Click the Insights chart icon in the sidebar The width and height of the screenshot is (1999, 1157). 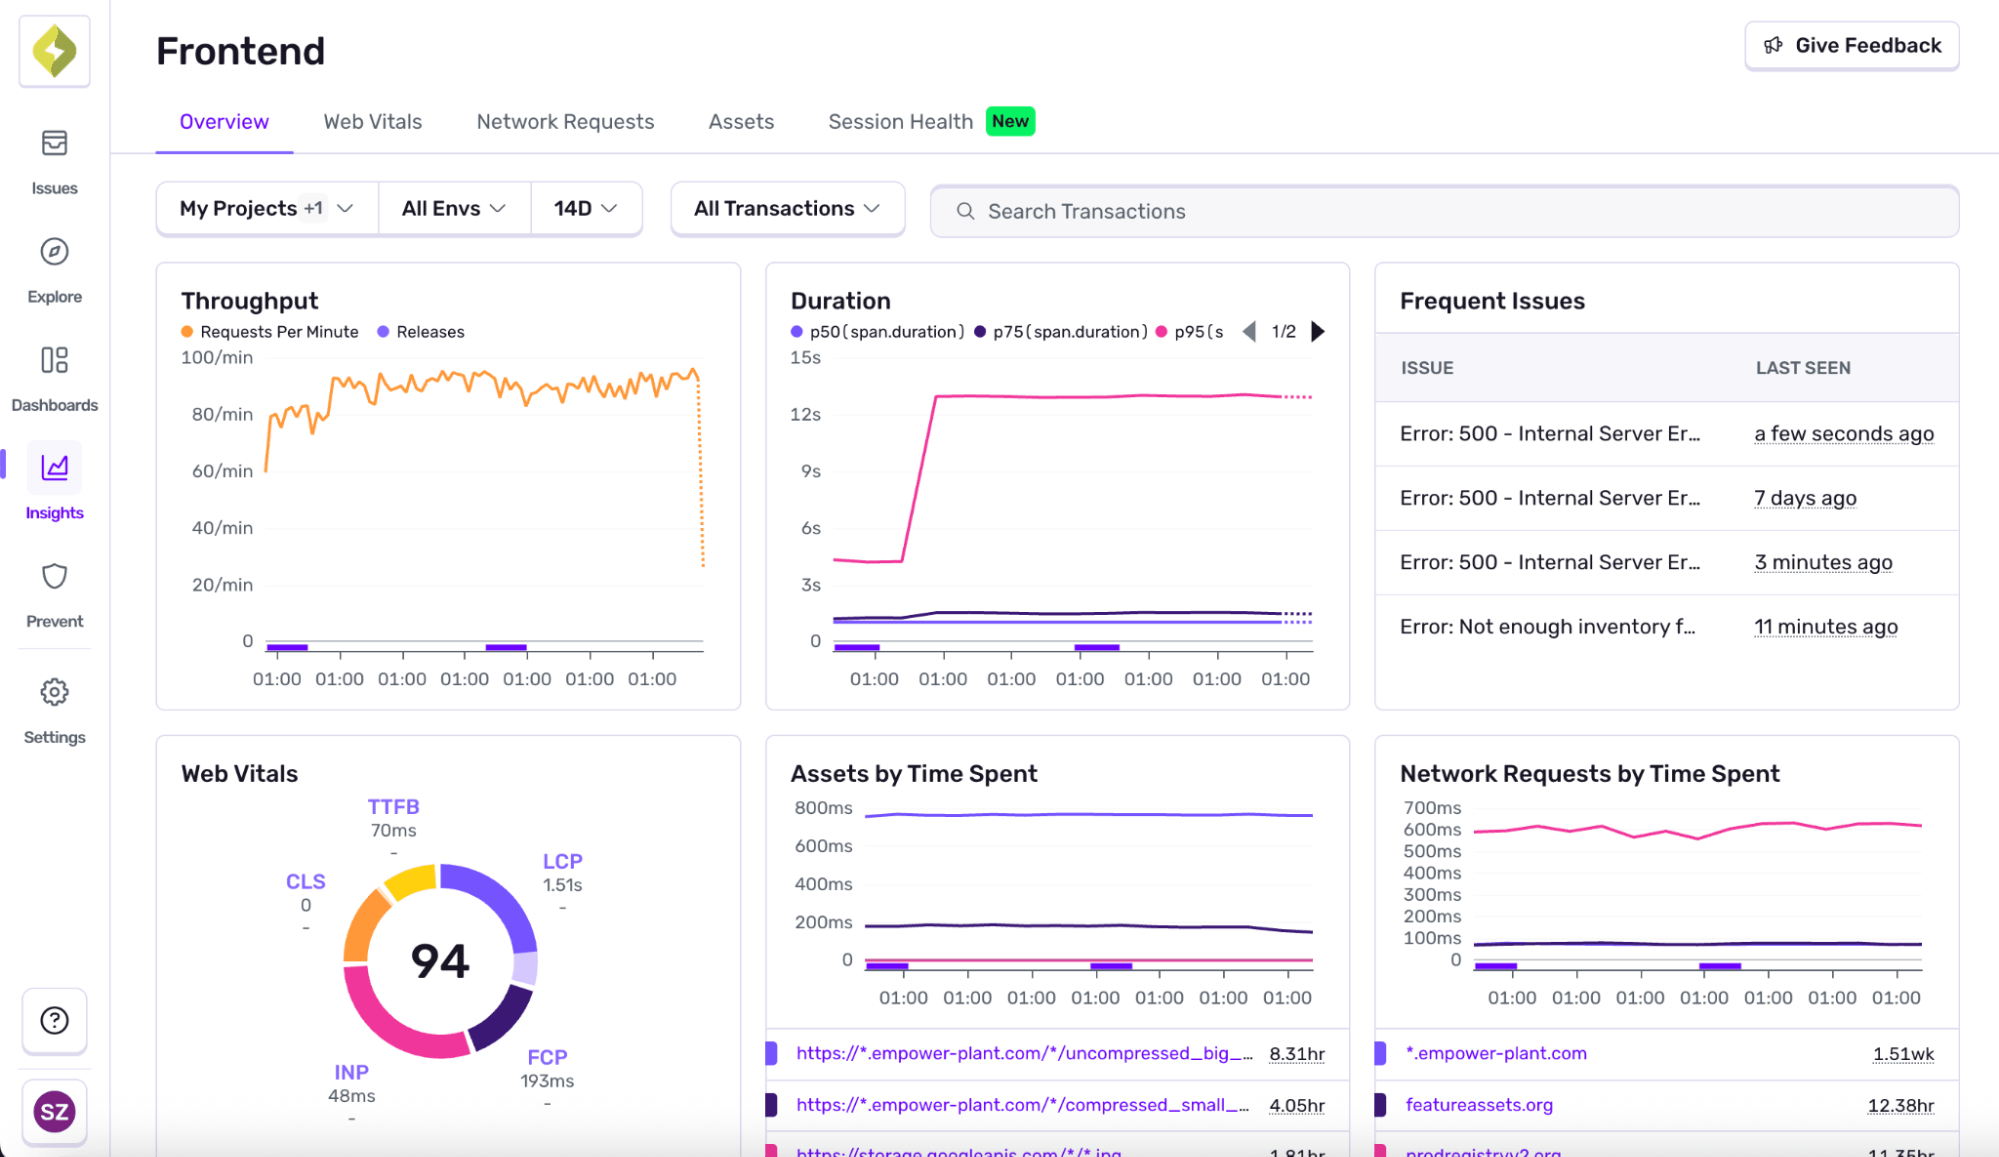pyautogui.click(x=54, y=467)
